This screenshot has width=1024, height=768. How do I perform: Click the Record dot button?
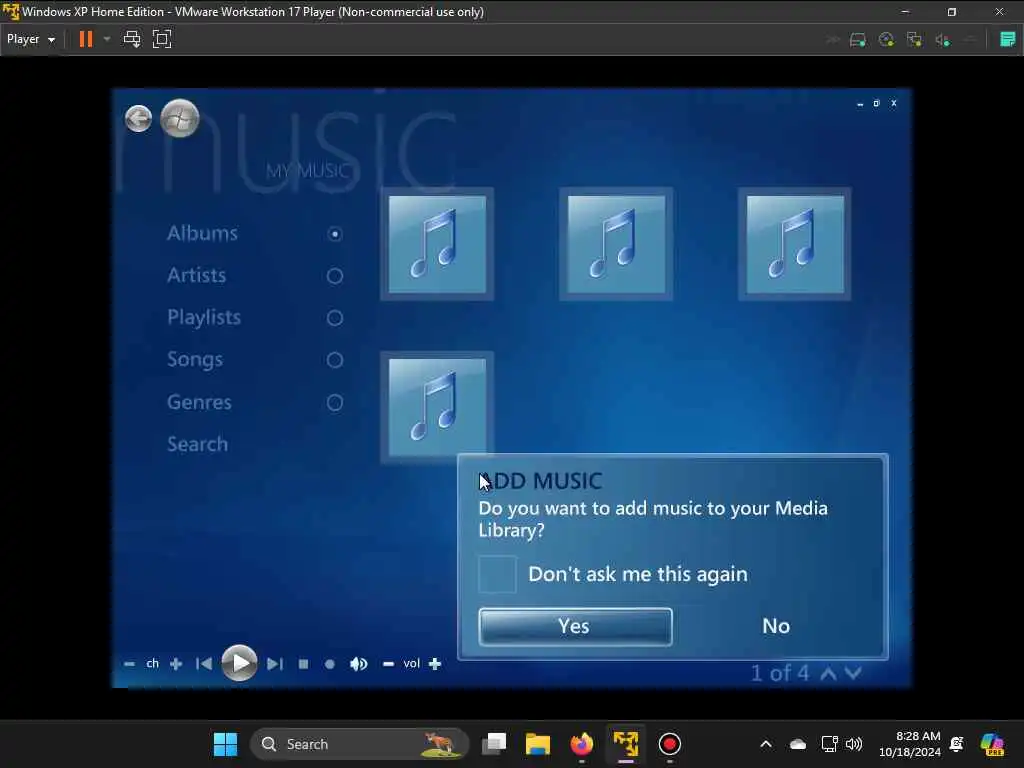pos(330,664)
